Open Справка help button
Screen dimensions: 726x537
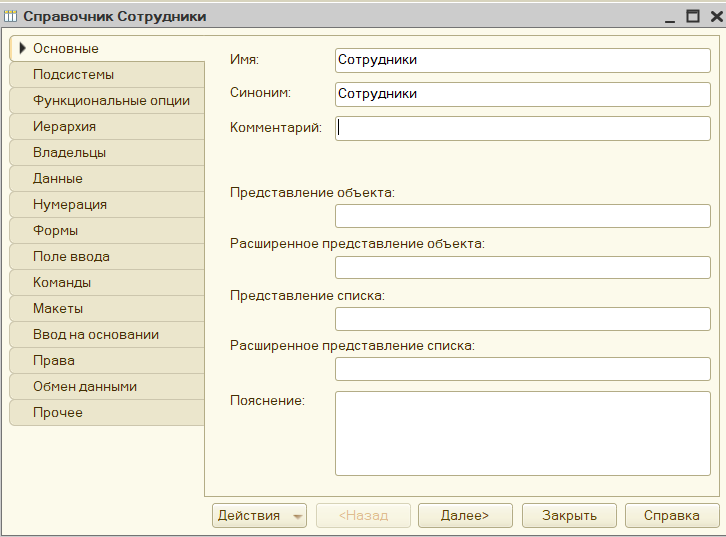click(x=671, y=515)
